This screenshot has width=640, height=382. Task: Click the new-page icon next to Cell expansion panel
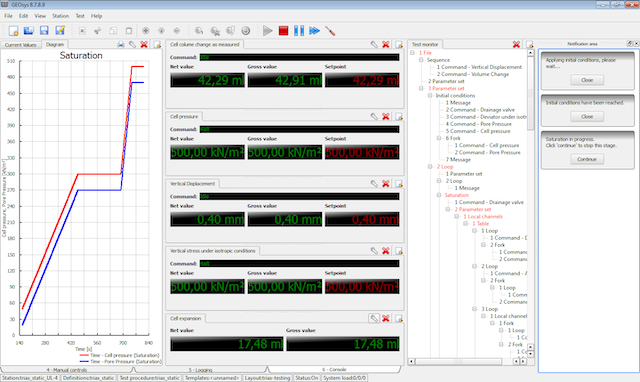click(x=399, y=318)
